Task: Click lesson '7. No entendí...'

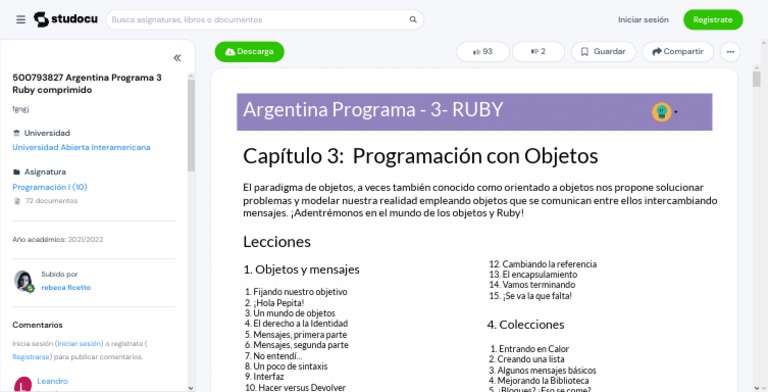Action: point(273,356)
